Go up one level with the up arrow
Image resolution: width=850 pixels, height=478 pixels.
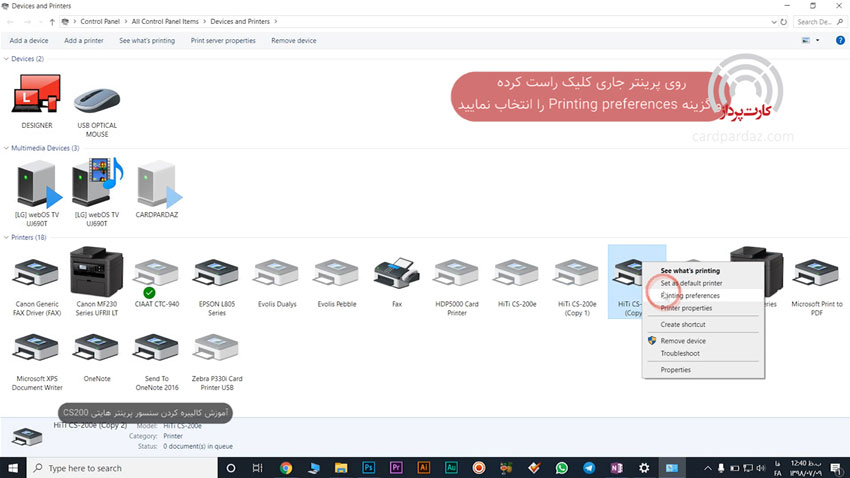tap(52, 22)
